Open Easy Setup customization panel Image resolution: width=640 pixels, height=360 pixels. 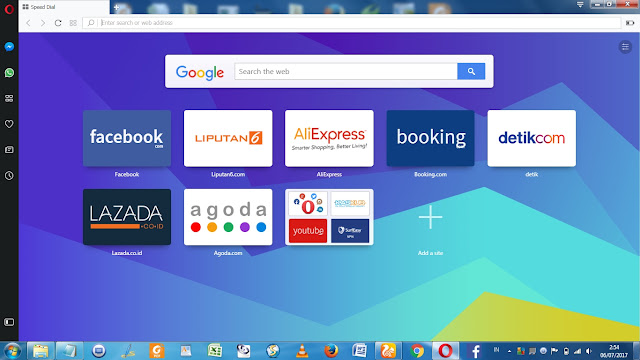coord(625,47)
